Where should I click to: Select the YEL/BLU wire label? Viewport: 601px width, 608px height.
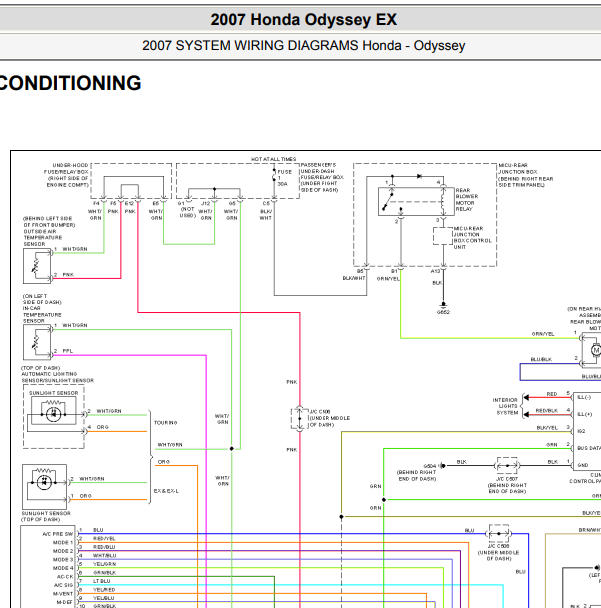pos(104,598)
